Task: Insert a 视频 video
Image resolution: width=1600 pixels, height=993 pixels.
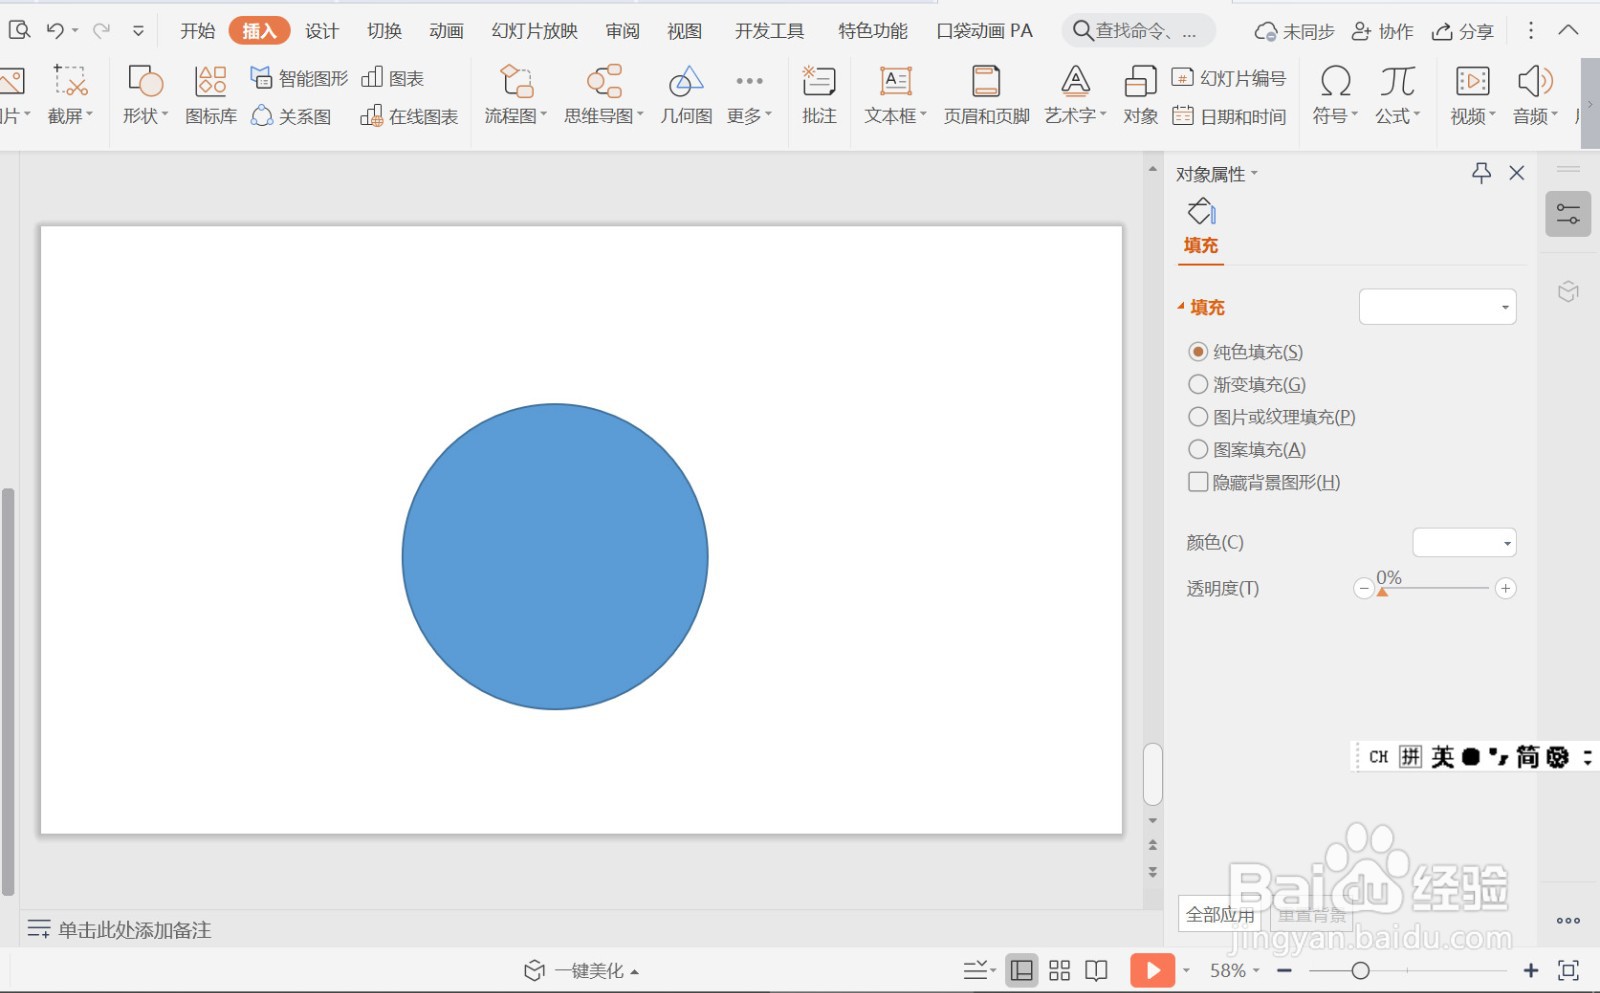Action: click(x=1473, y=95)
